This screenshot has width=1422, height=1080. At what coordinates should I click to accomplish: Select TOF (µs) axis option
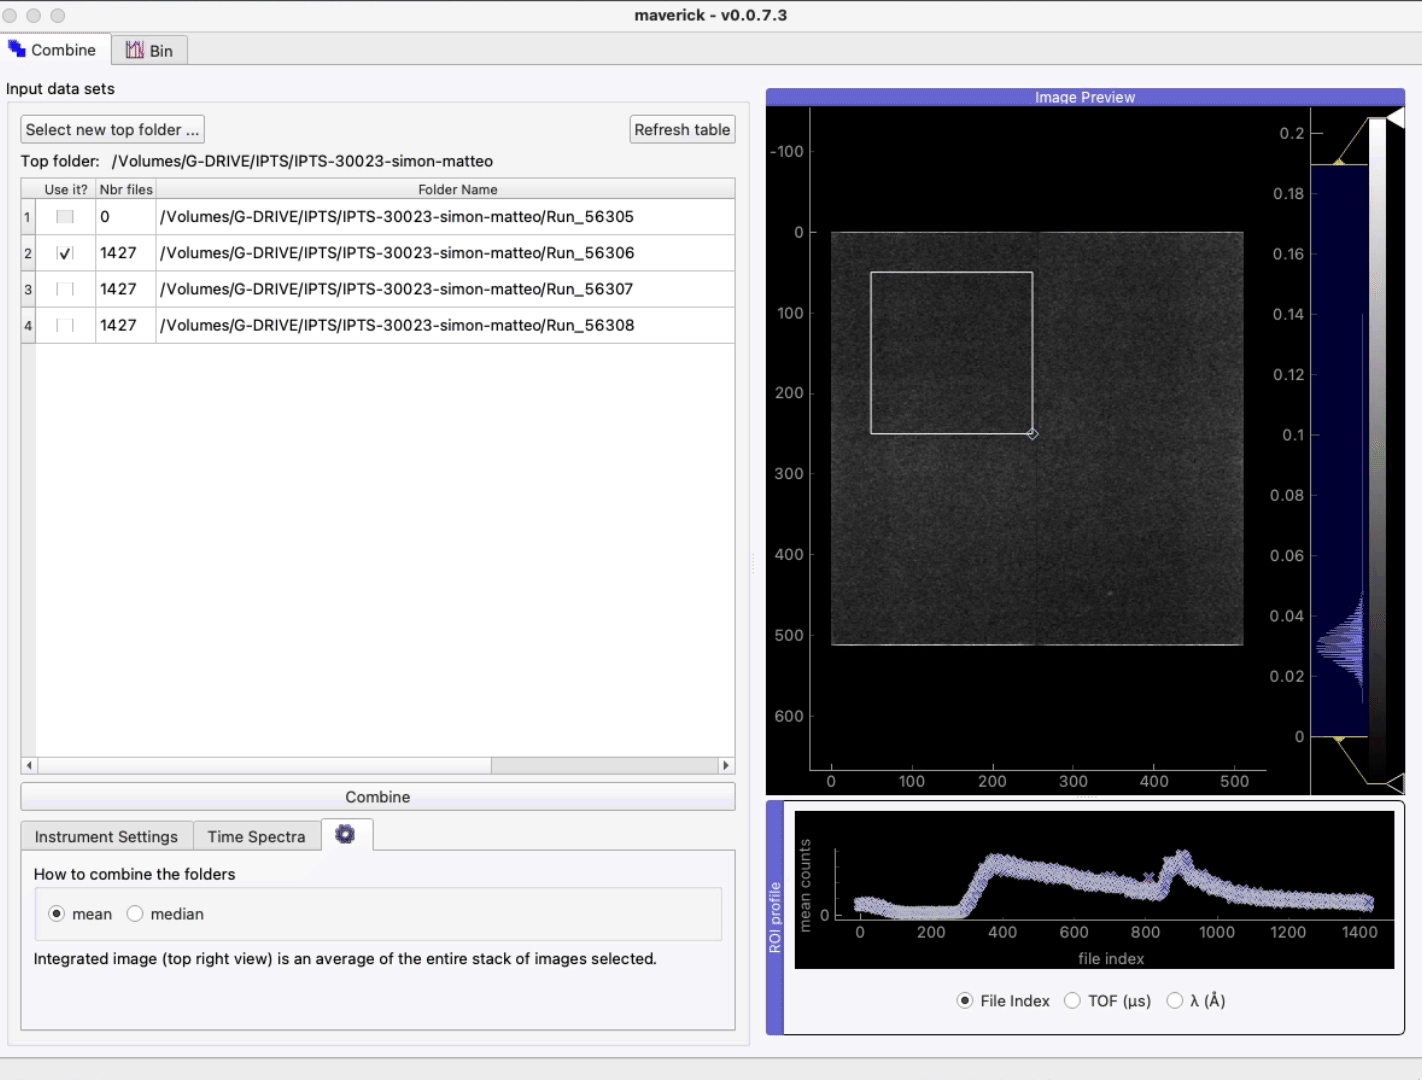click(x=1072, y=1001)
